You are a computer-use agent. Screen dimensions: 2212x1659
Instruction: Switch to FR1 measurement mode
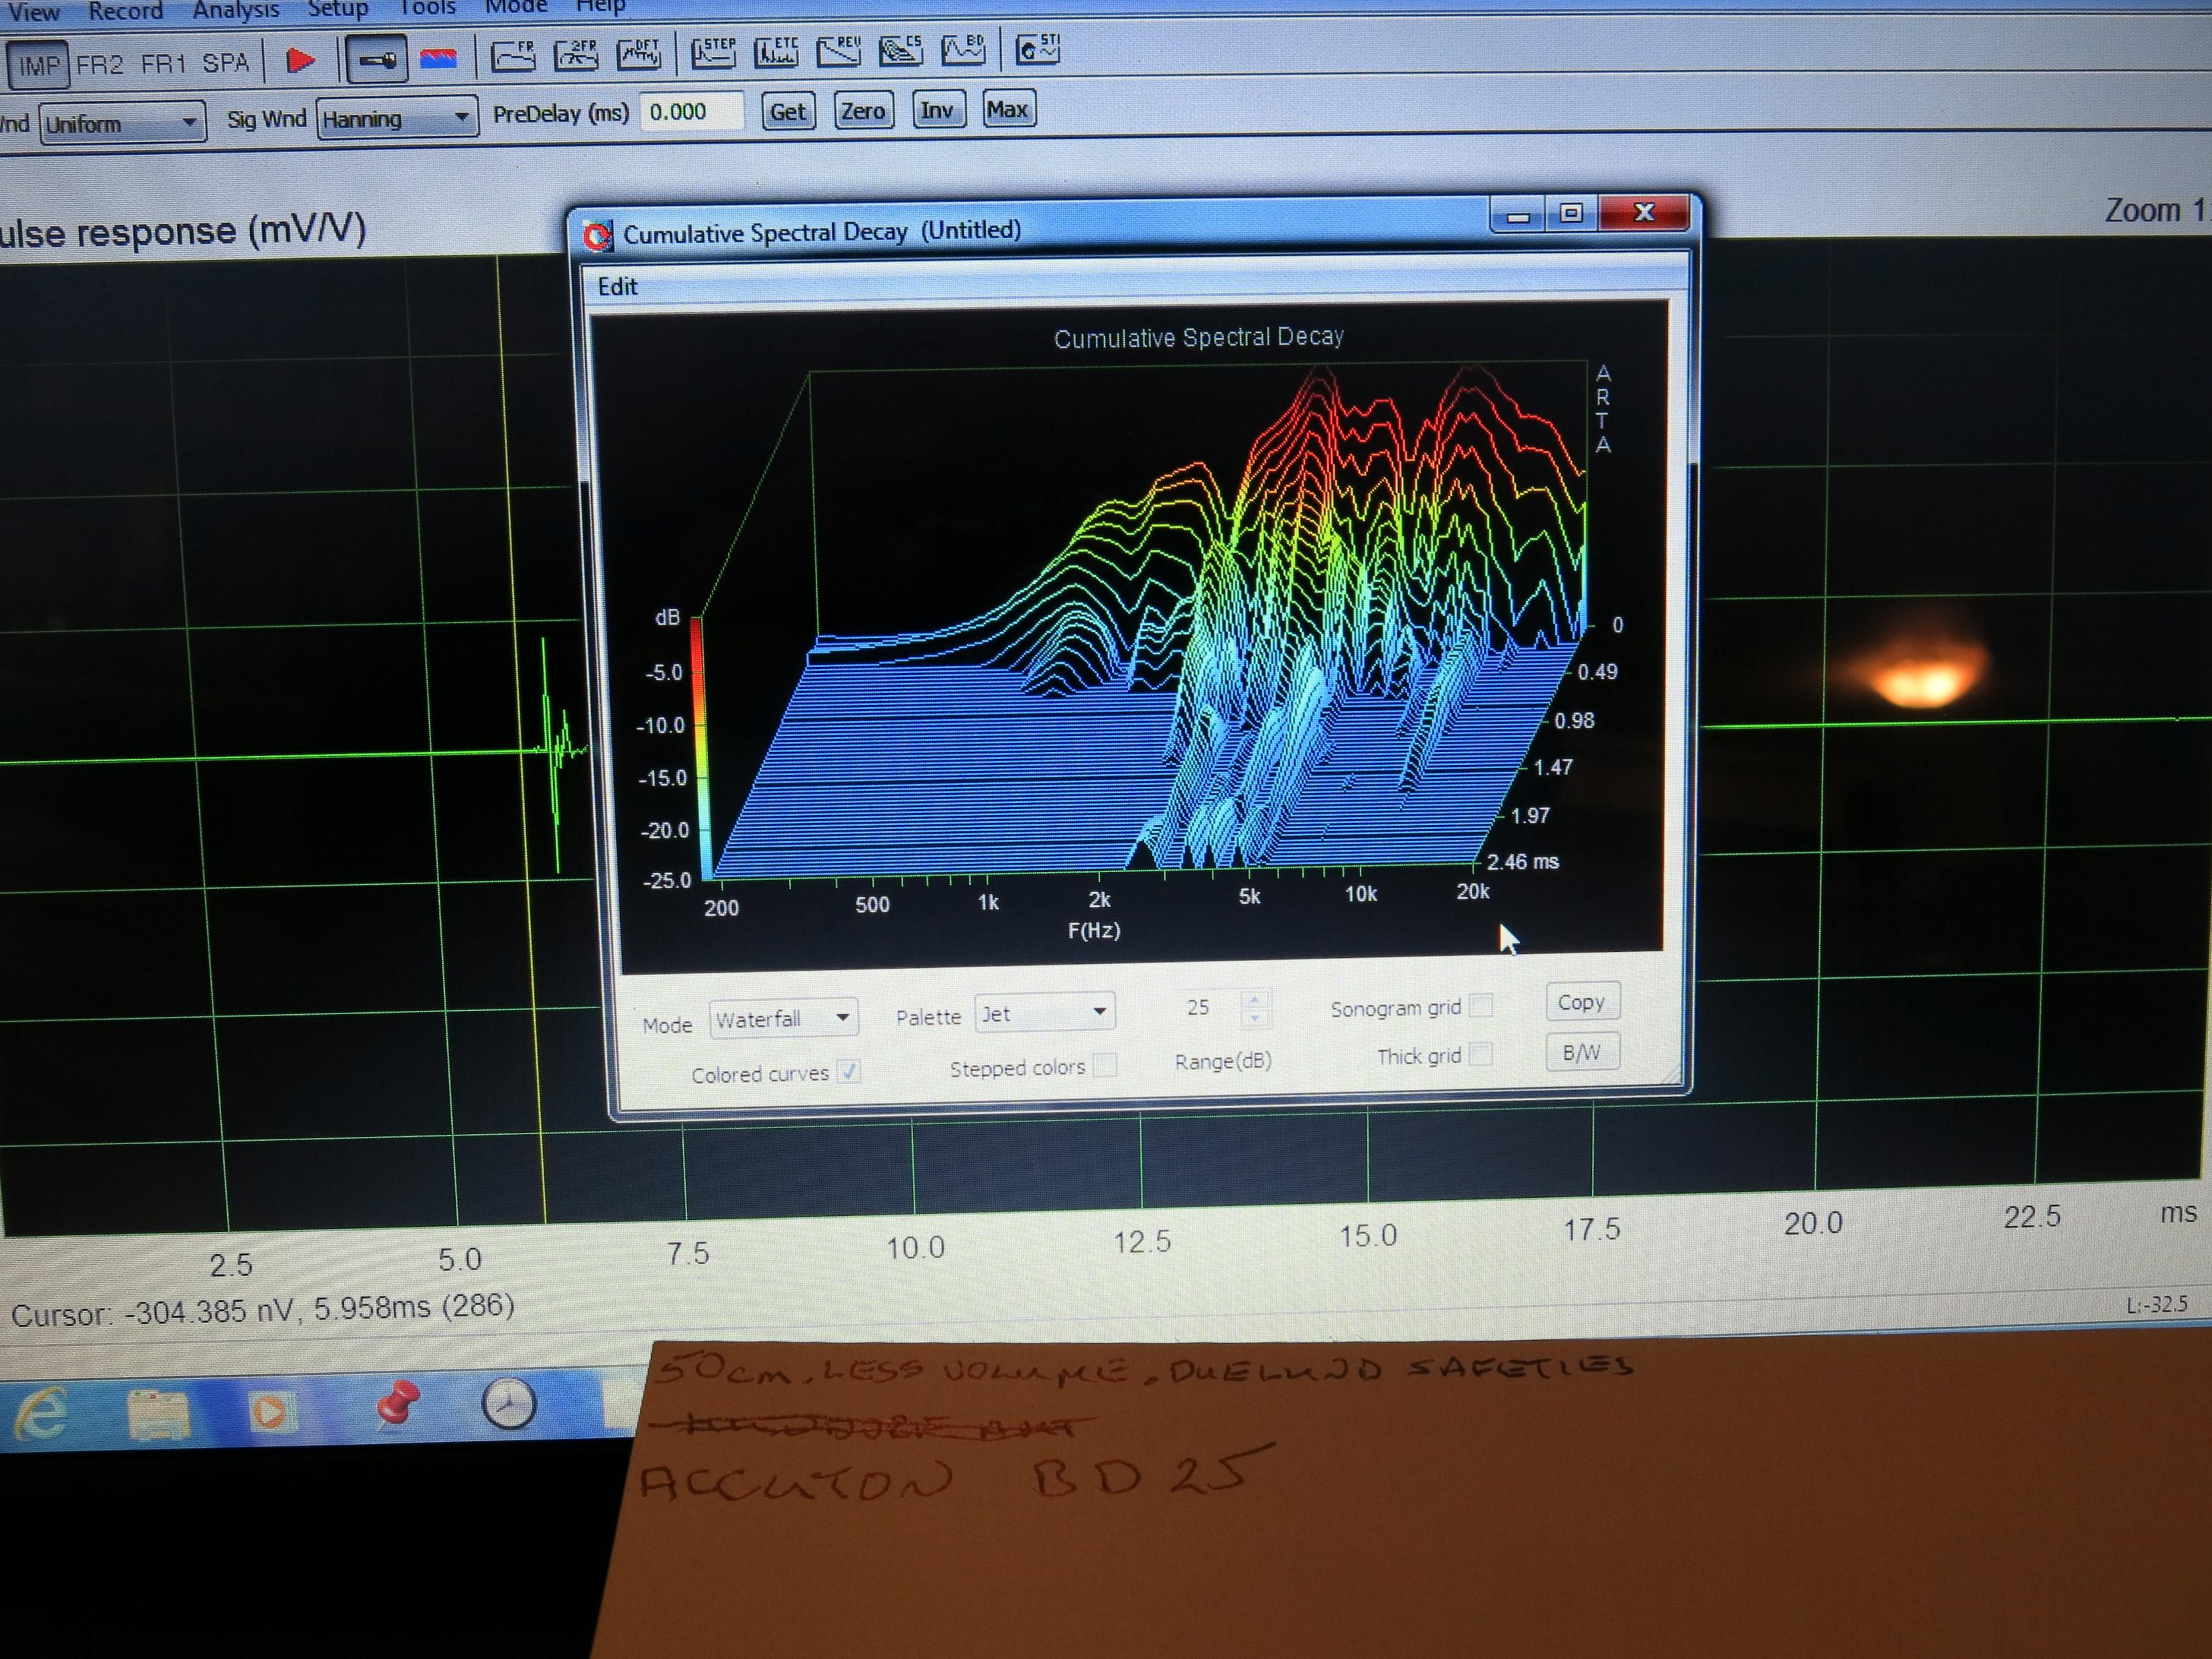coord(164,64)
